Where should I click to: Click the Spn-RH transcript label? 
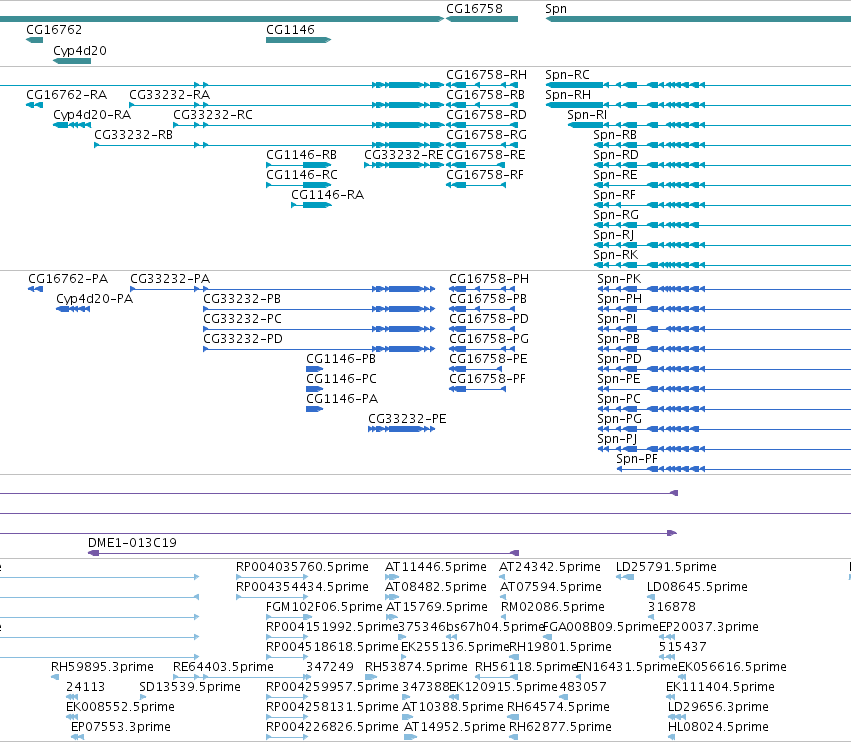click(x=568, y=94)
